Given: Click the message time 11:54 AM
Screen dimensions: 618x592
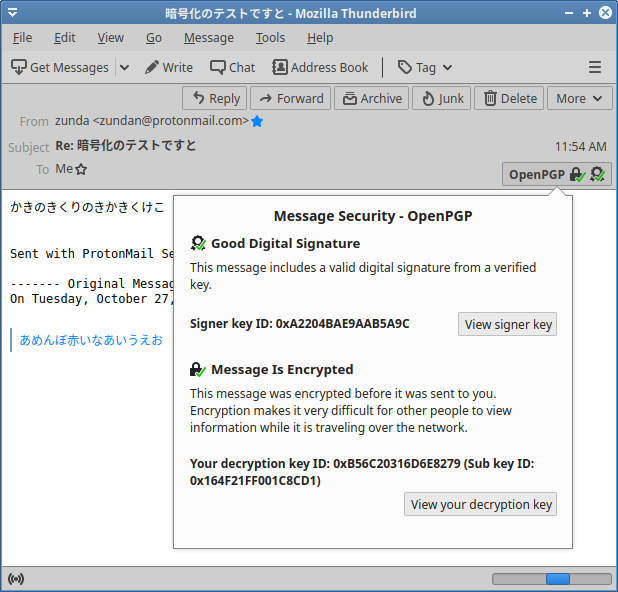Looking at the screenshot, I should click(x=581, y=147).
